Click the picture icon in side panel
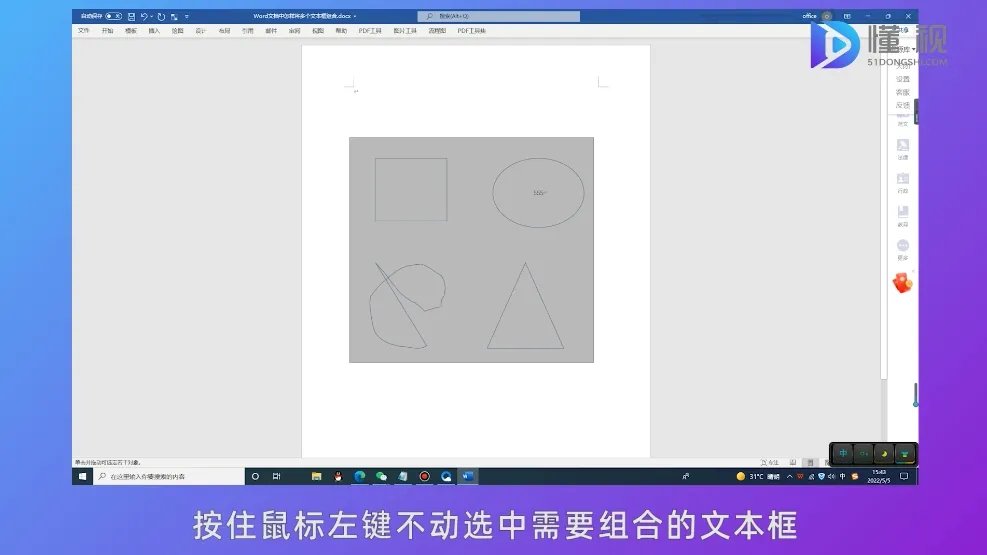The width and height of the screenshot is (987, 555). [903, 145]
